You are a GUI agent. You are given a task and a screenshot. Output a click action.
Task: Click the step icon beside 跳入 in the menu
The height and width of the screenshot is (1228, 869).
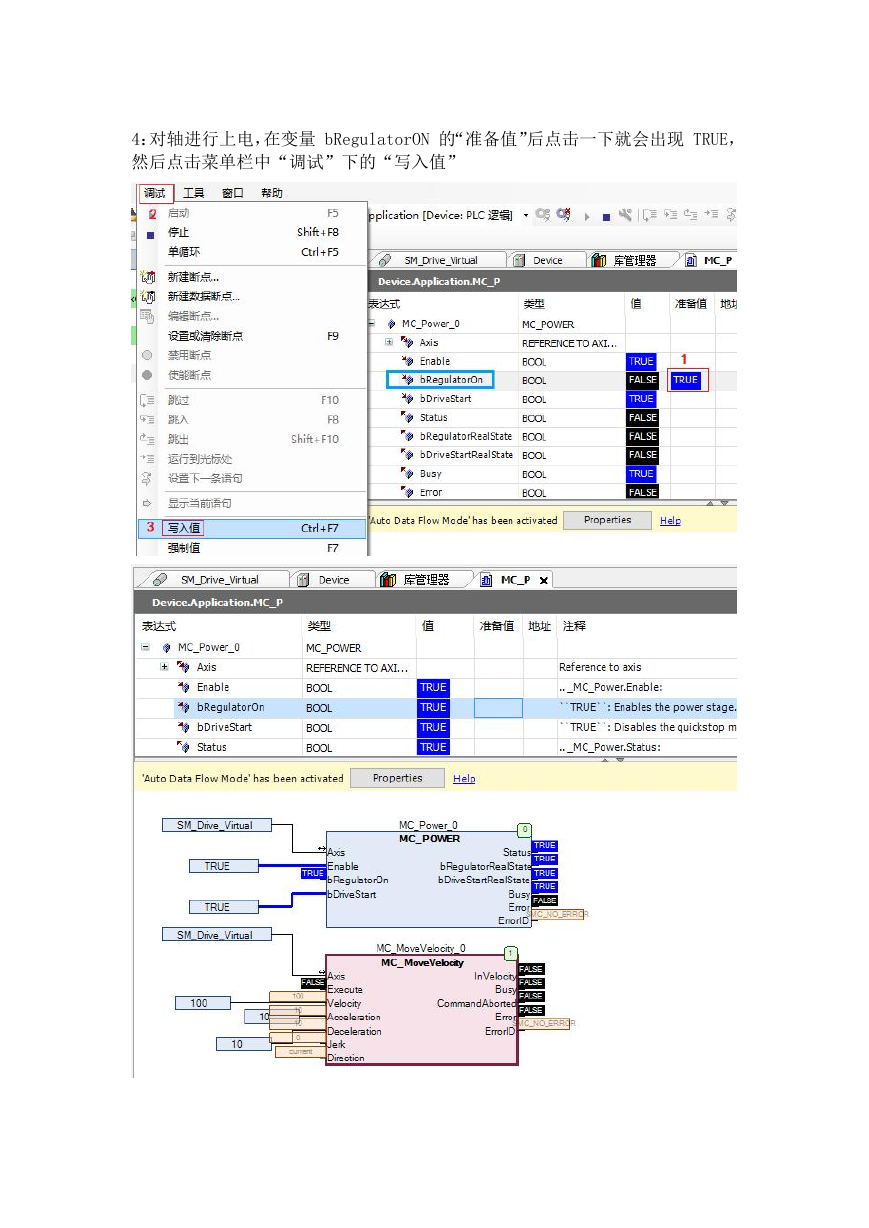point(148,419)
